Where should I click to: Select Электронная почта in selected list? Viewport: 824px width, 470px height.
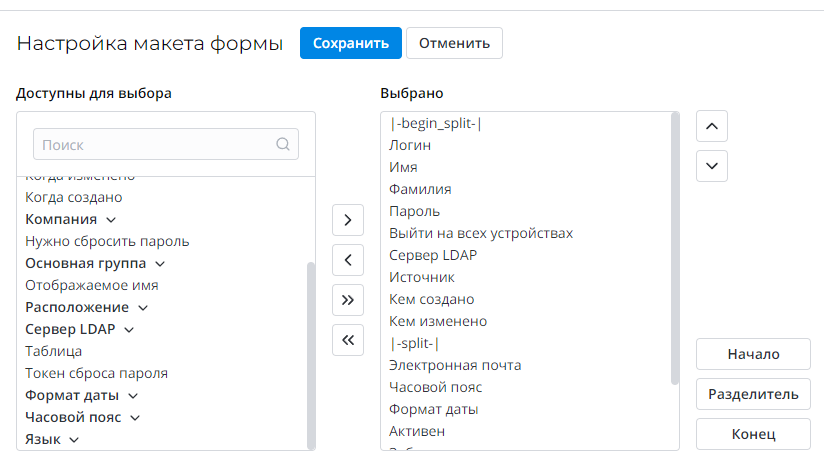(x=455, y=365)
